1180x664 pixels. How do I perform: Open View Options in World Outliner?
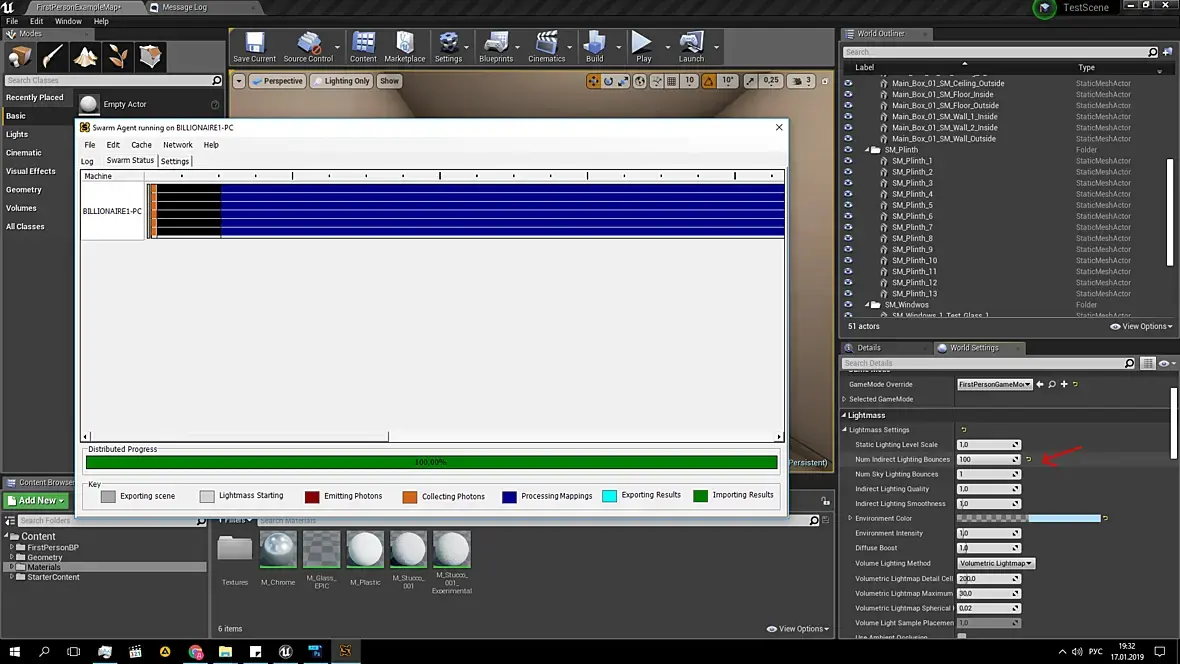[x=1141, y=326]
